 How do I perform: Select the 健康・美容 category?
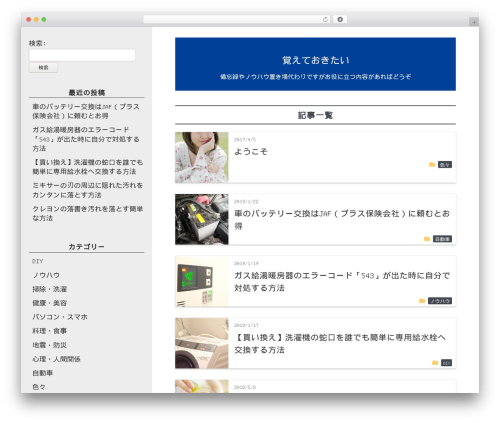[50, 303]
